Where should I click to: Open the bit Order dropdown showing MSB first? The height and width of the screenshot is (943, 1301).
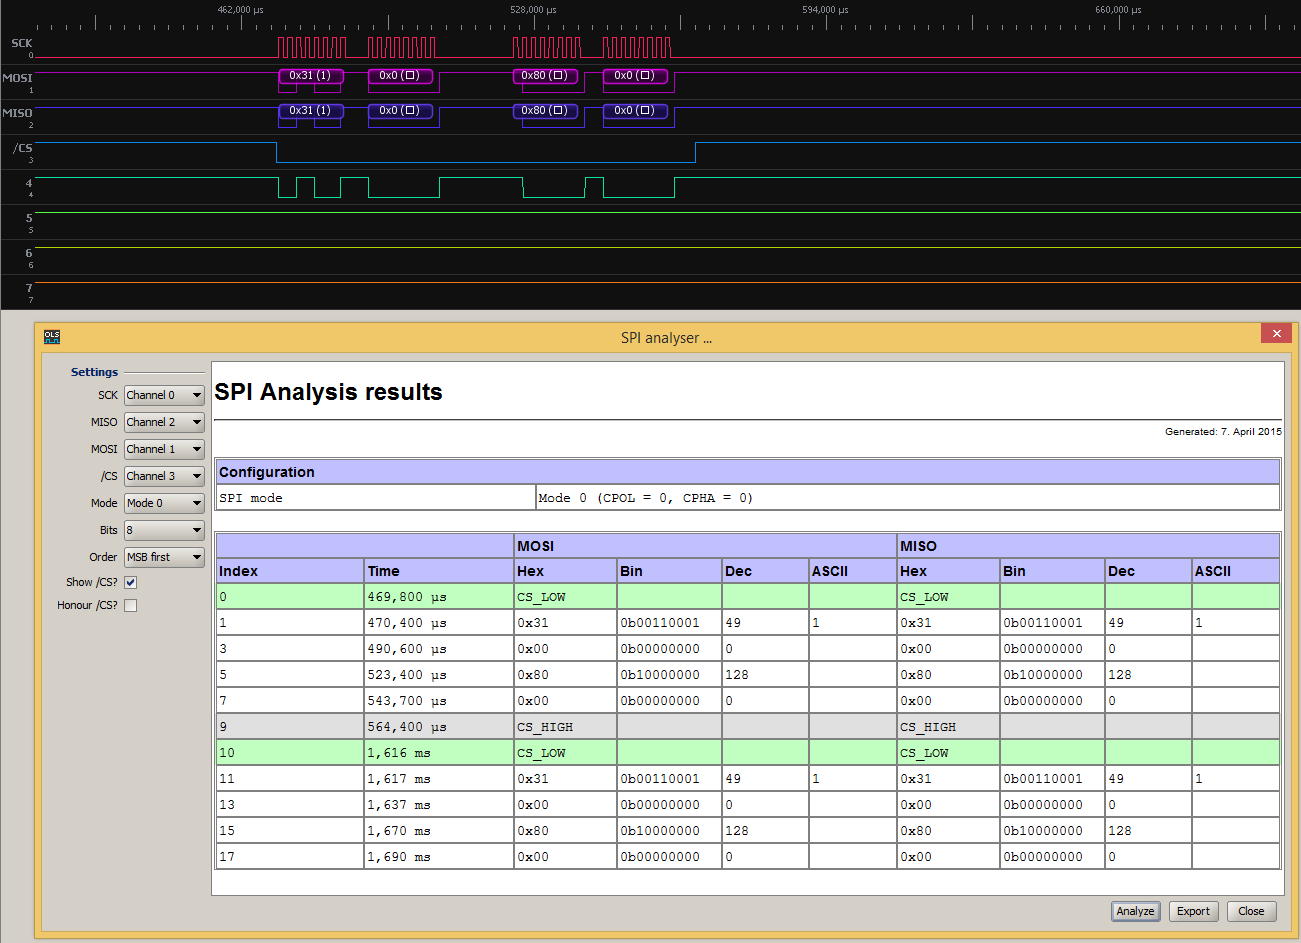point(164,557)
